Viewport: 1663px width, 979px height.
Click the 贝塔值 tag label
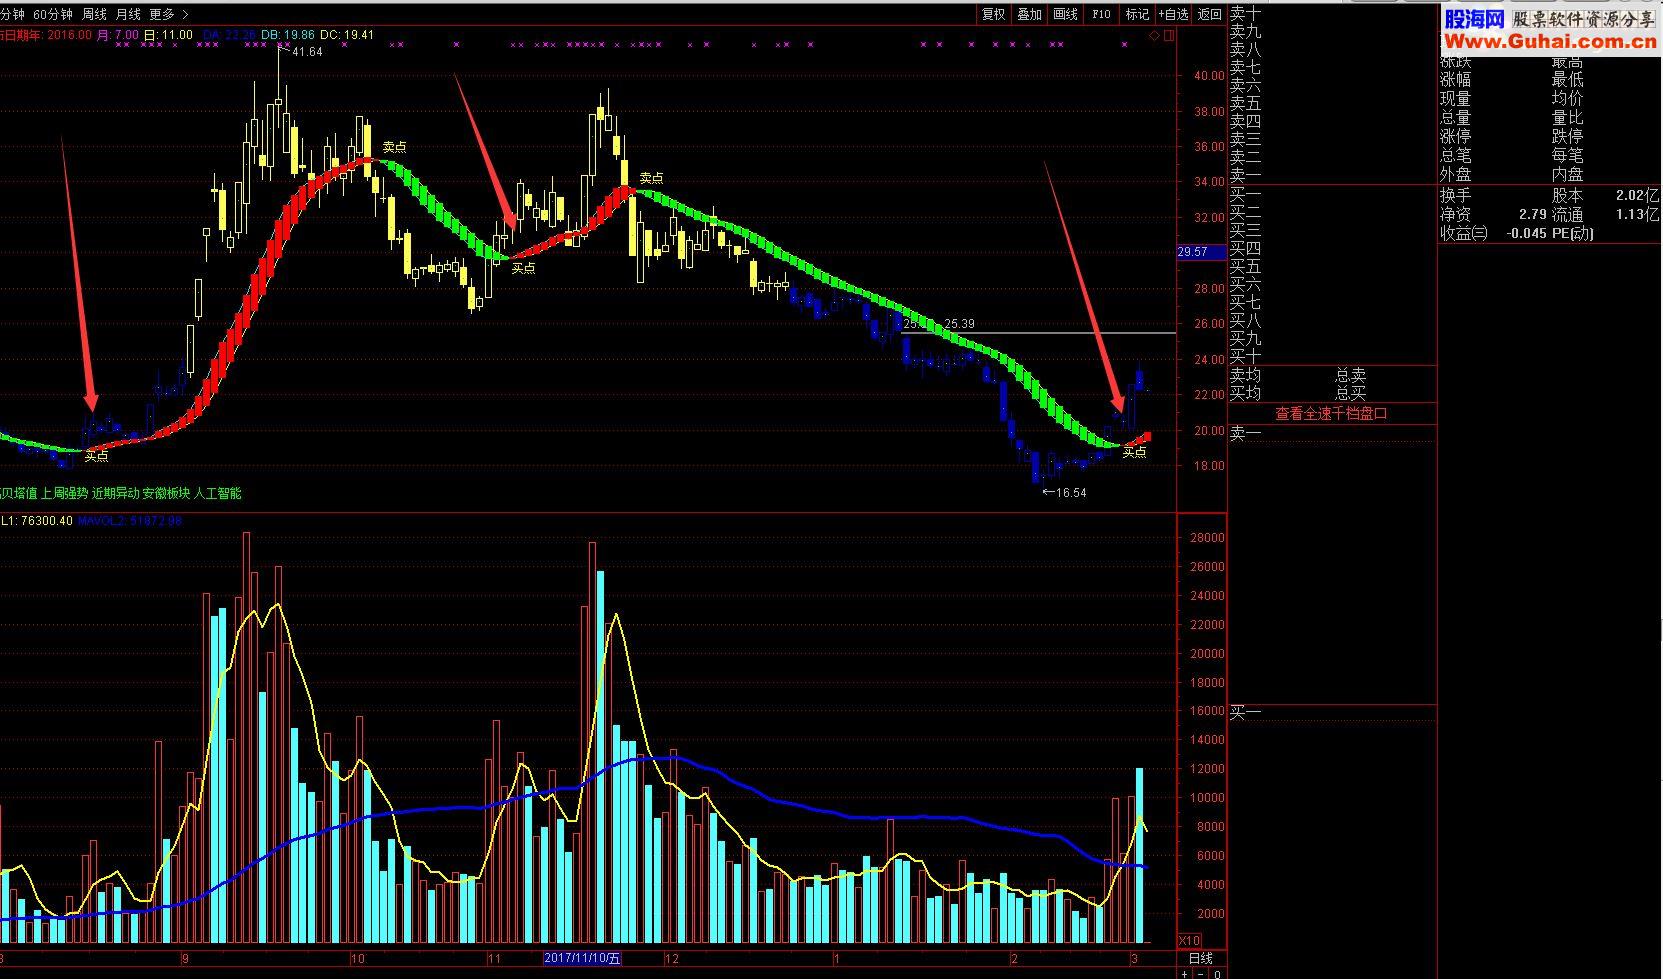pyautogui.click(x=19, y=493)
